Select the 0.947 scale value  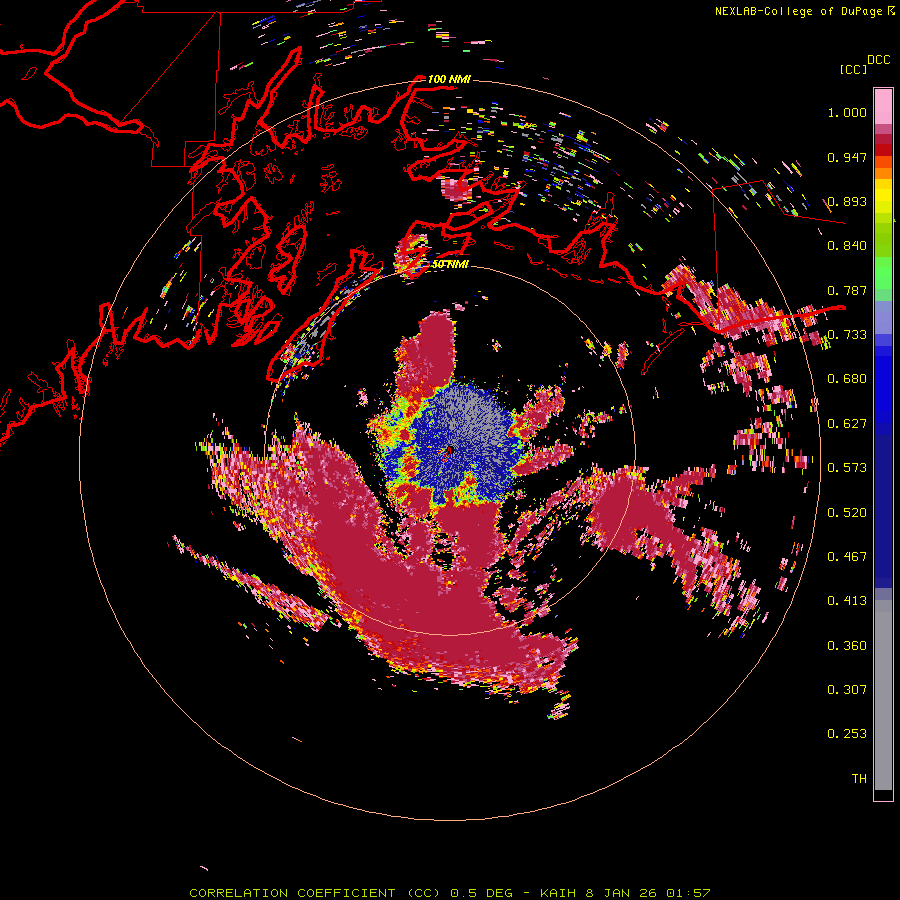point(847,157)
